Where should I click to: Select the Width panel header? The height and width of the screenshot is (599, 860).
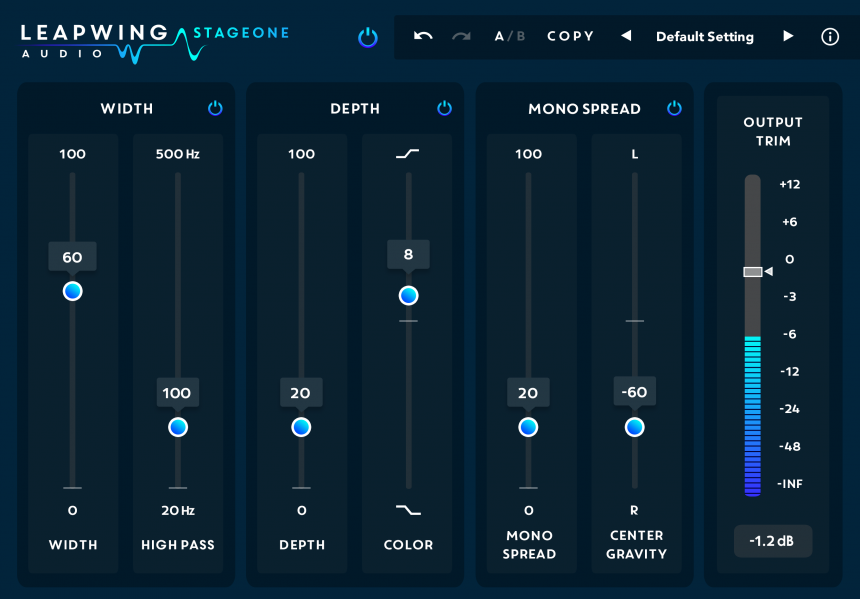pos(126,109)
